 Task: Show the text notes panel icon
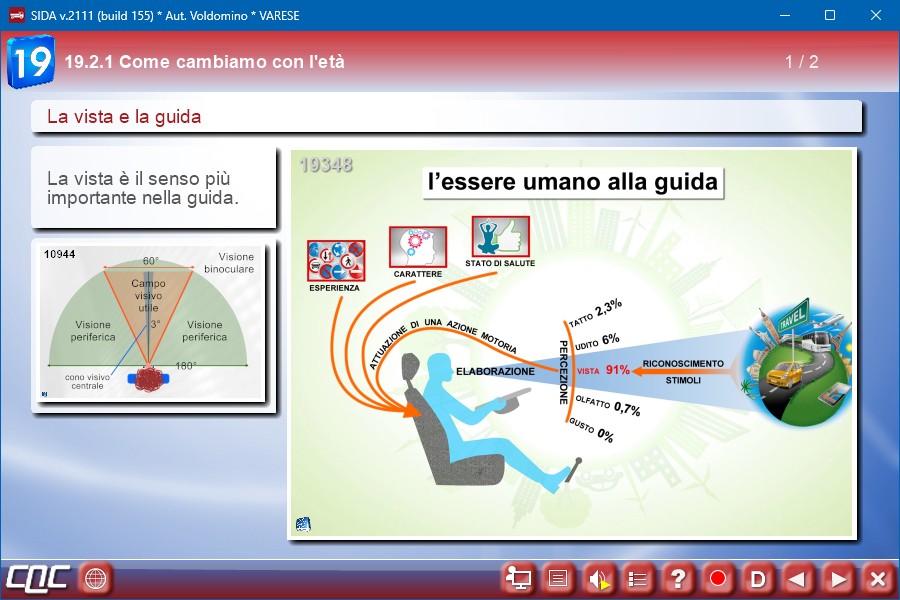pyautogui.click(x=558, y=578)
